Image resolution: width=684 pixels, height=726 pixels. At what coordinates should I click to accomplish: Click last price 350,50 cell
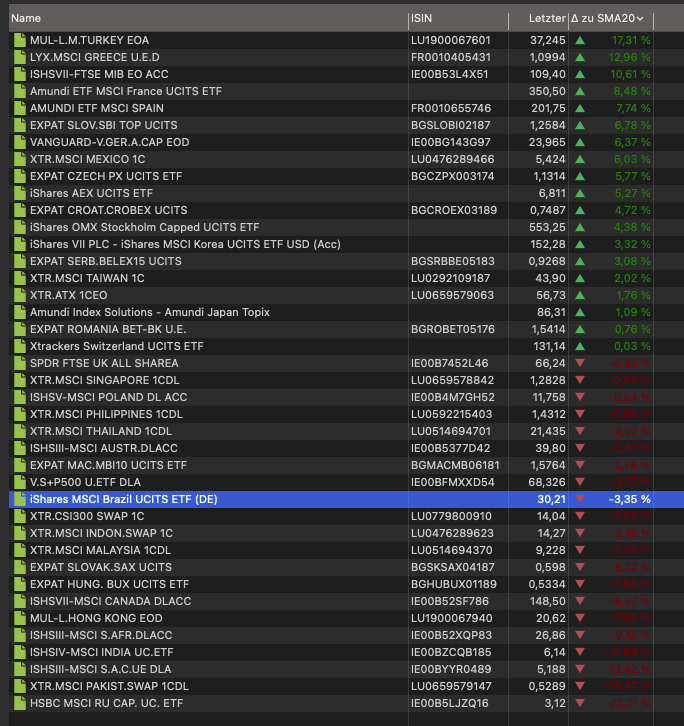click(547, 91)
